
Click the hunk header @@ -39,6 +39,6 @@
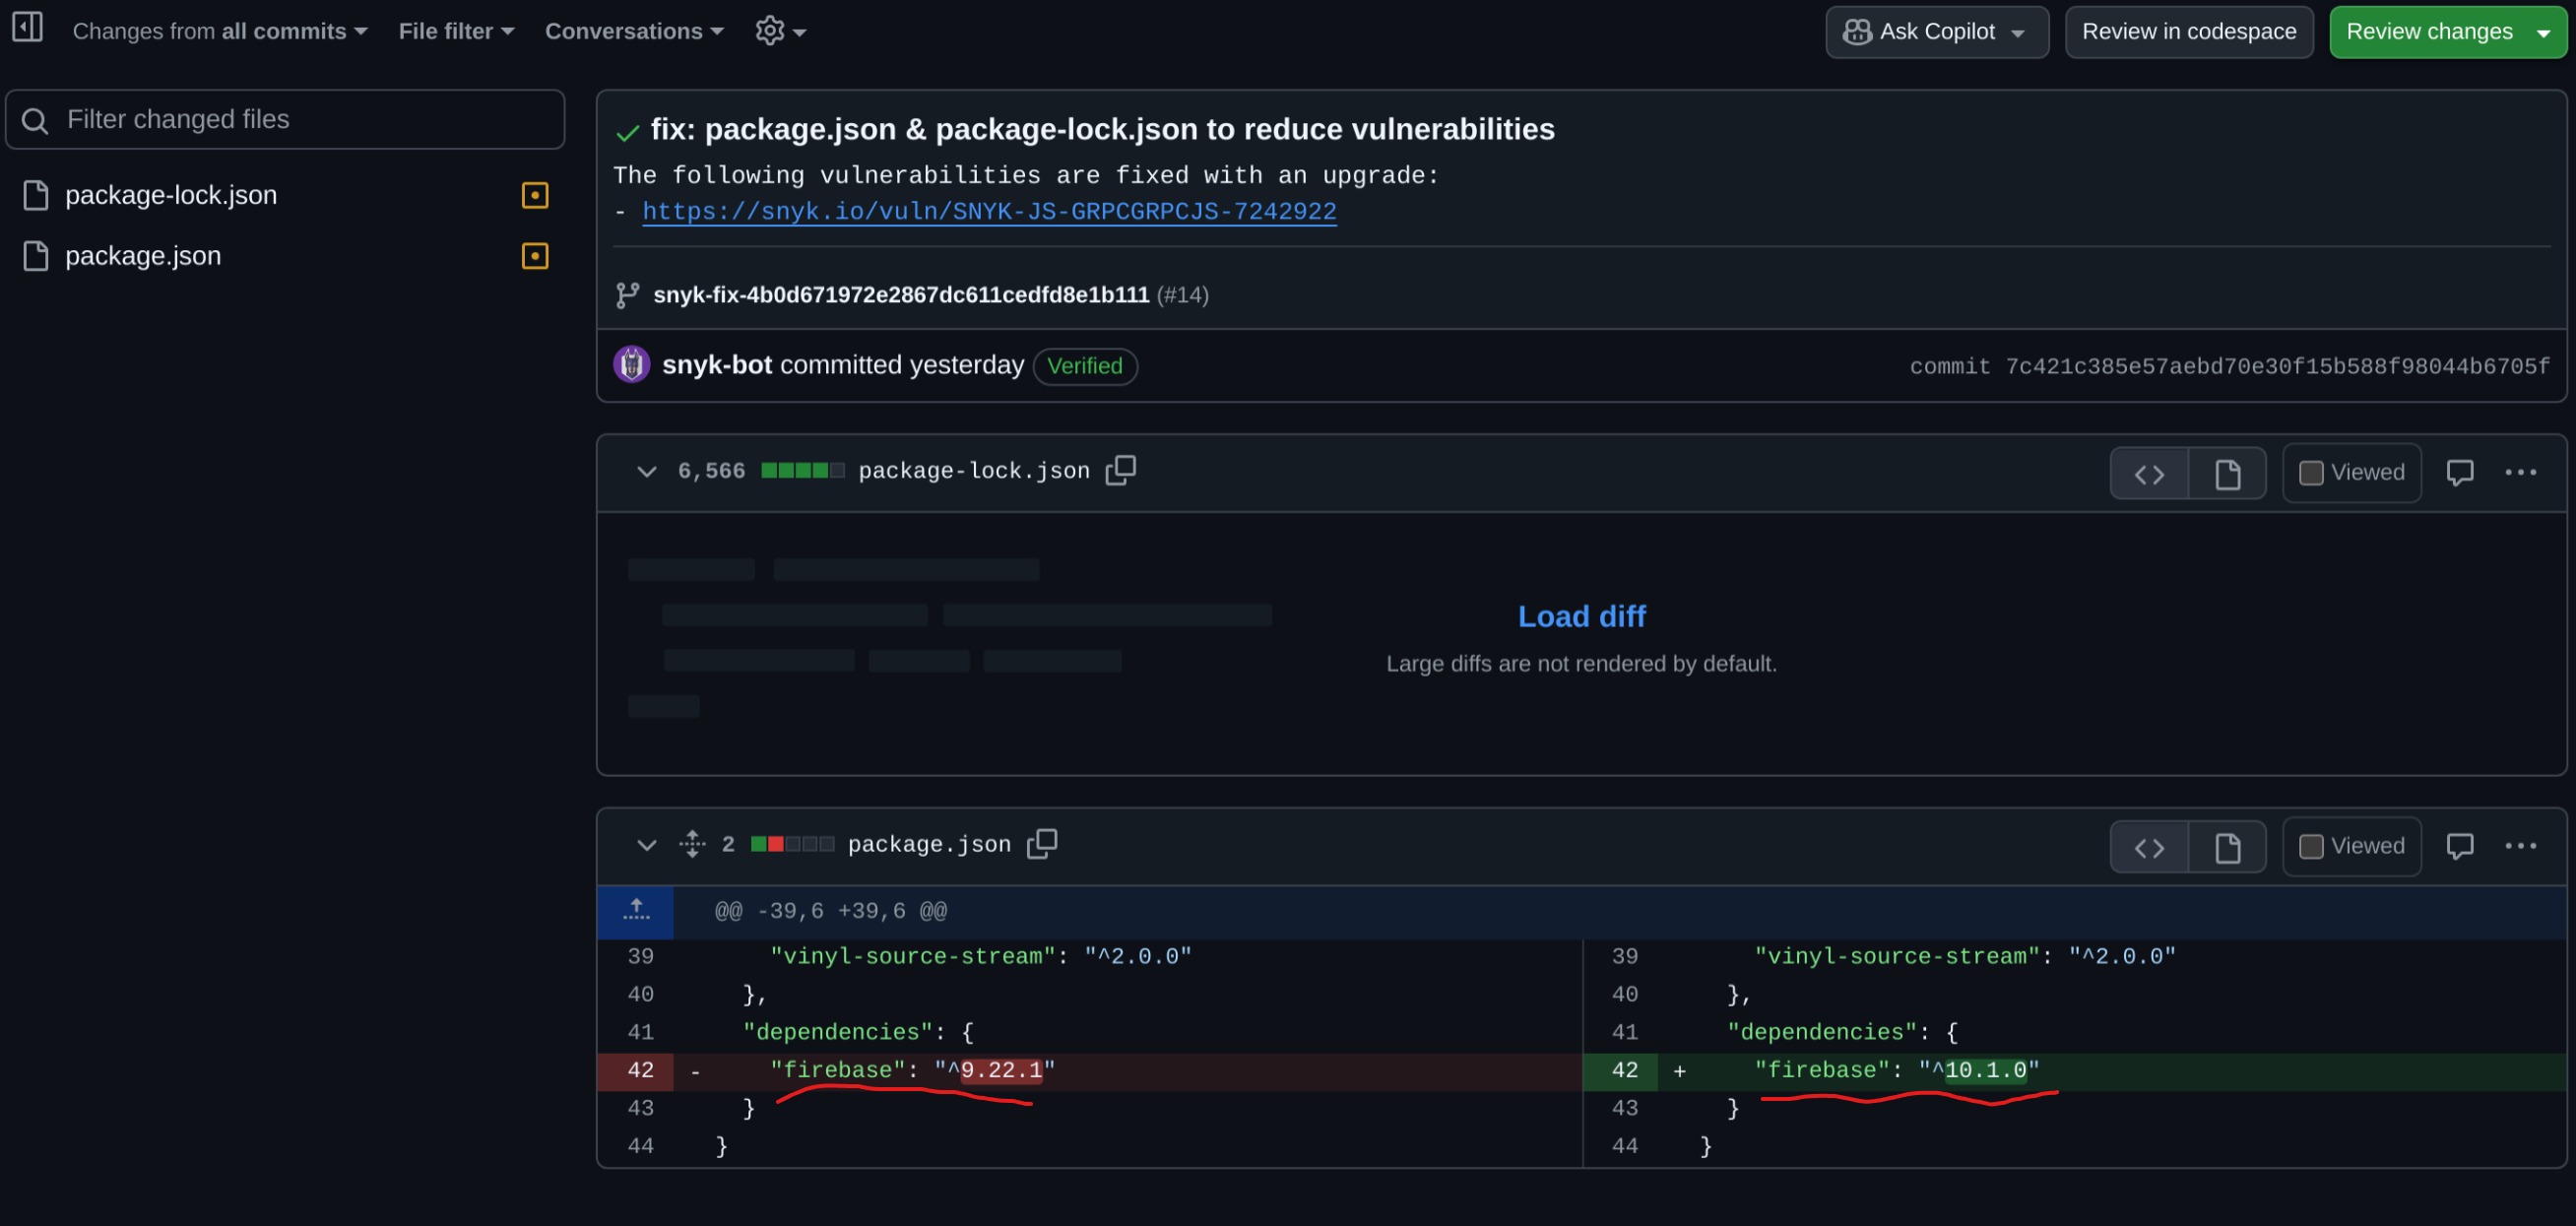tap(830, 912)
